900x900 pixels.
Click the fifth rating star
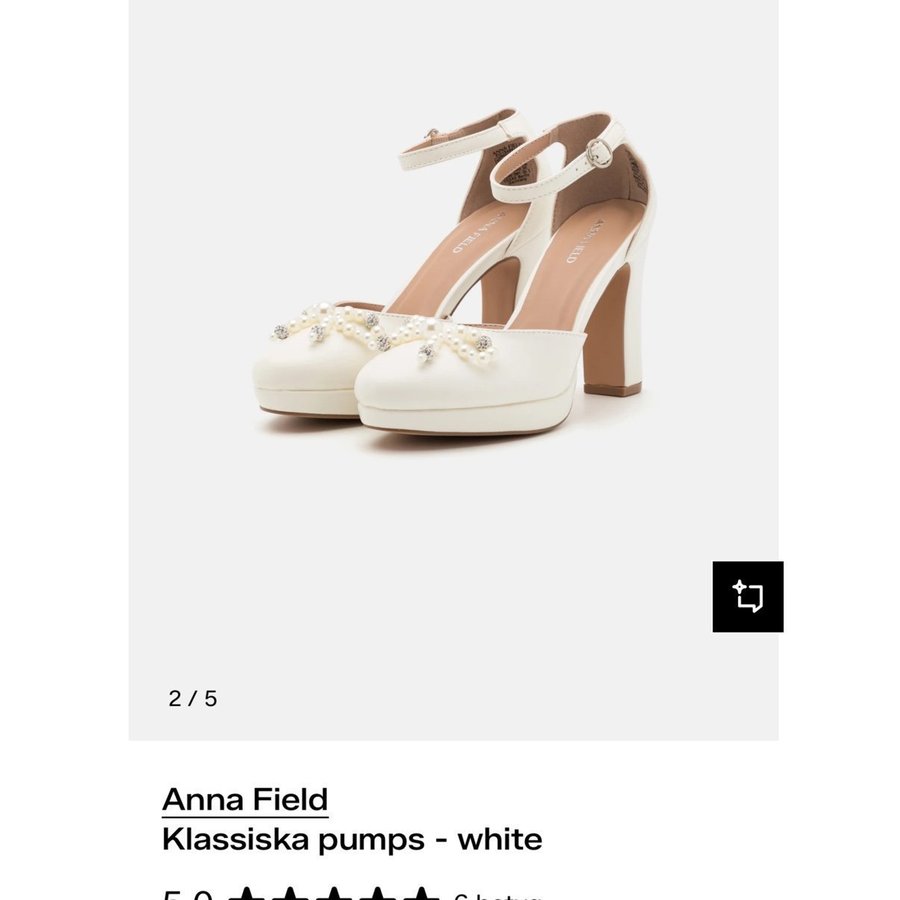tap(421, 893)
